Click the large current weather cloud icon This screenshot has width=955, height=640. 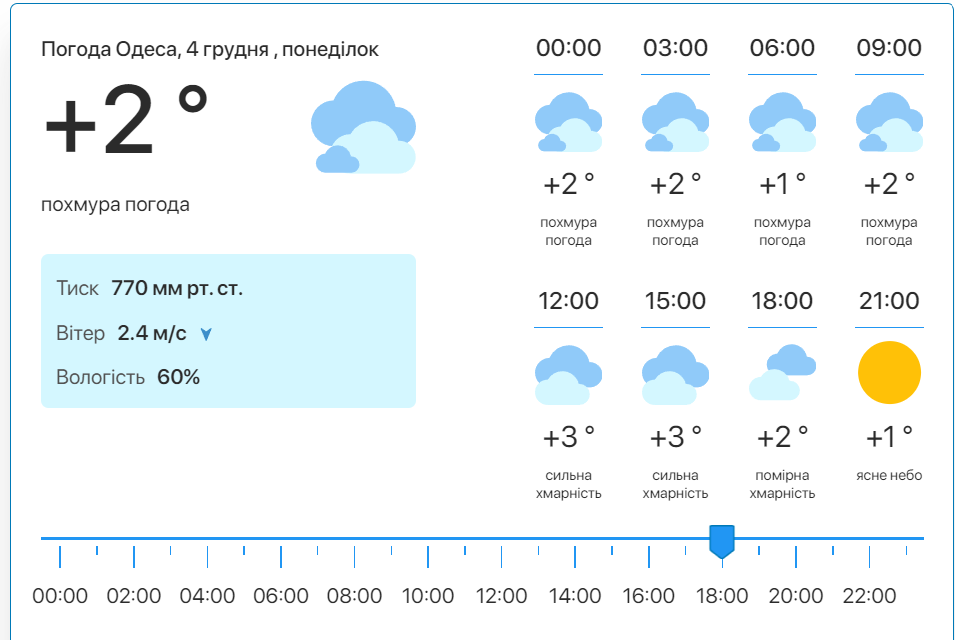[363, 128]
